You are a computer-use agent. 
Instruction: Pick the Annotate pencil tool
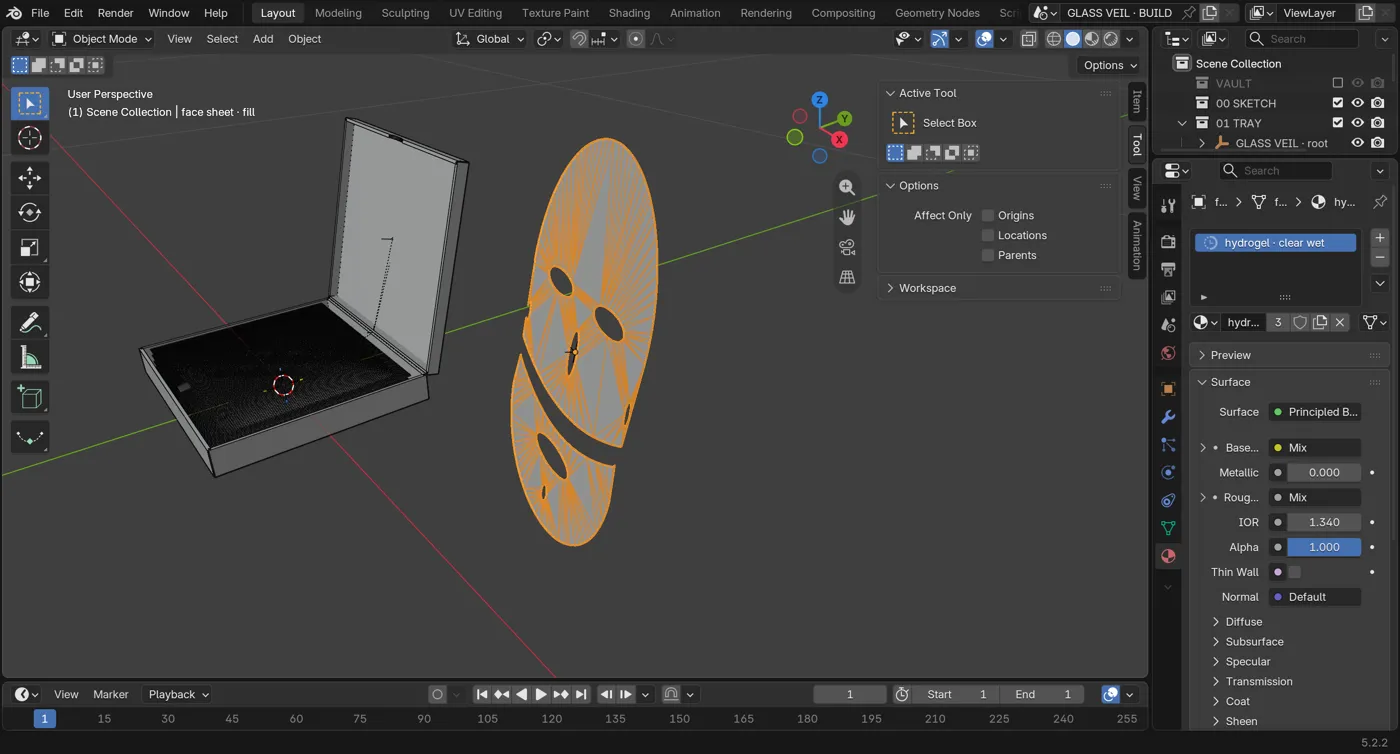click(x=30, y=323)
